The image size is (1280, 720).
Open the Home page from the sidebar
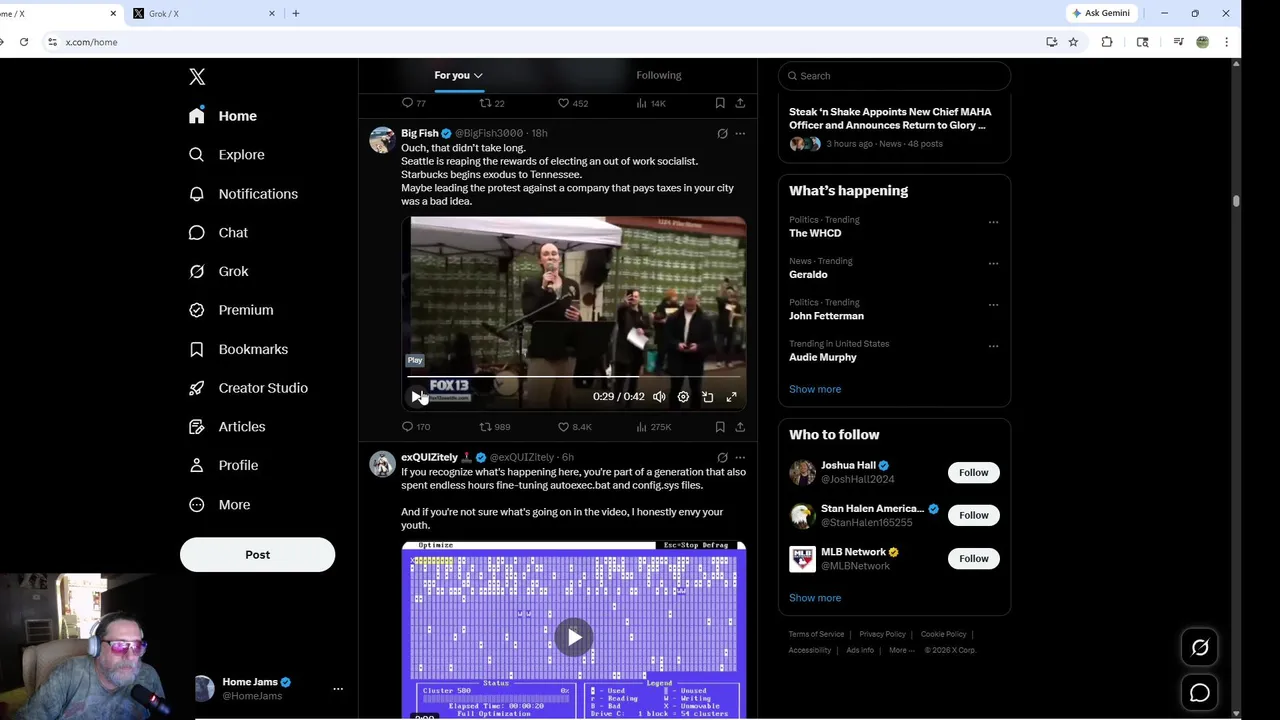coord(223,116)
